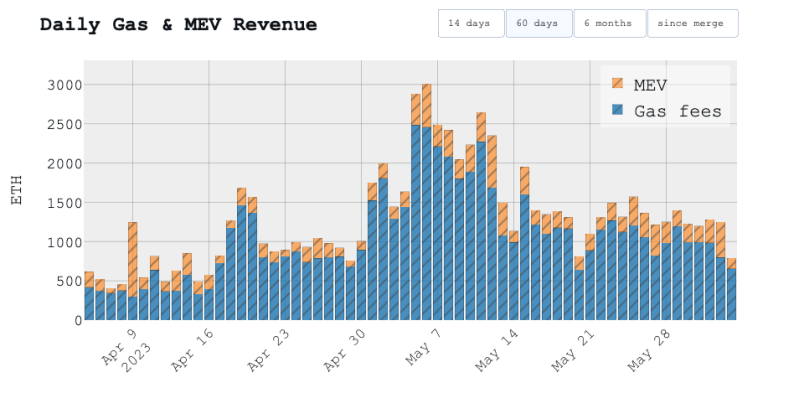Show data since merge

coord(691,23)
